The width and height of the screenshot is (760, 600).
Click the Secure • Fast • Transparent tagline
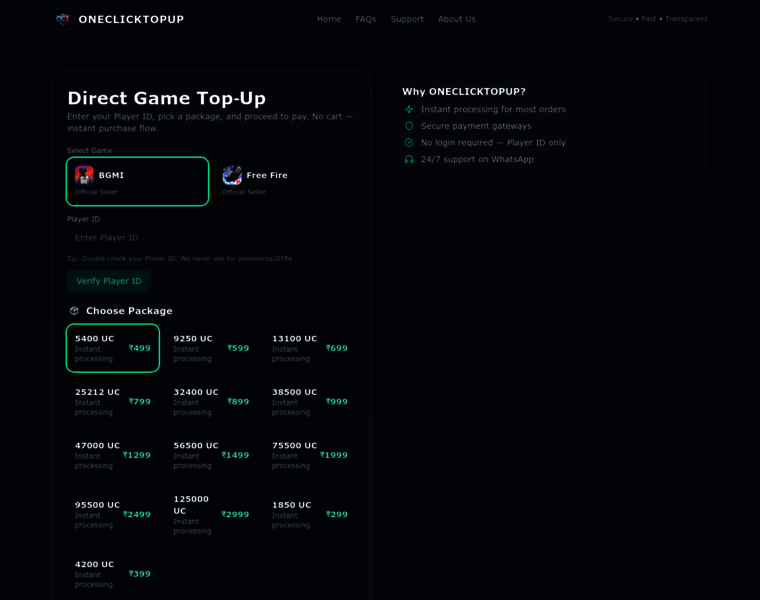[658, 19]
